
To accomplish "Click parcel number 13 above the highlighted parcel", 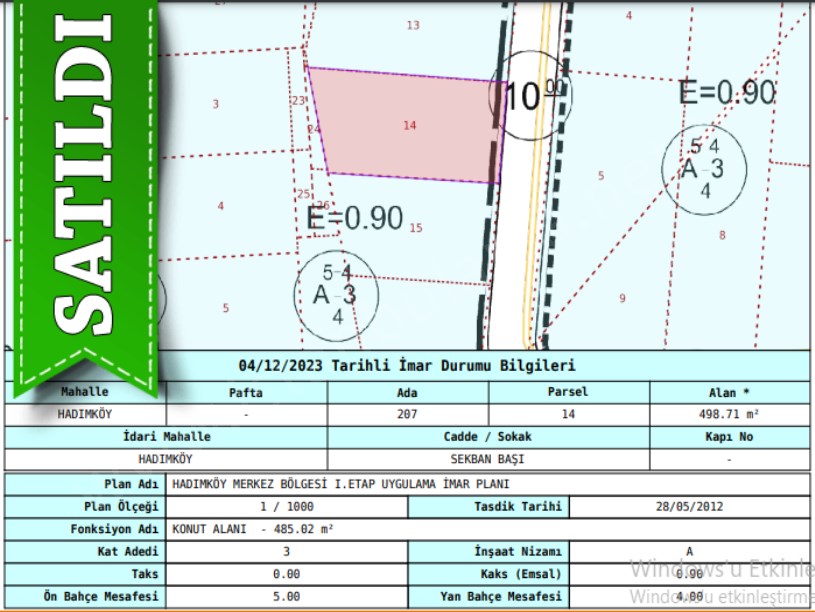I will (x=413, y=25).
